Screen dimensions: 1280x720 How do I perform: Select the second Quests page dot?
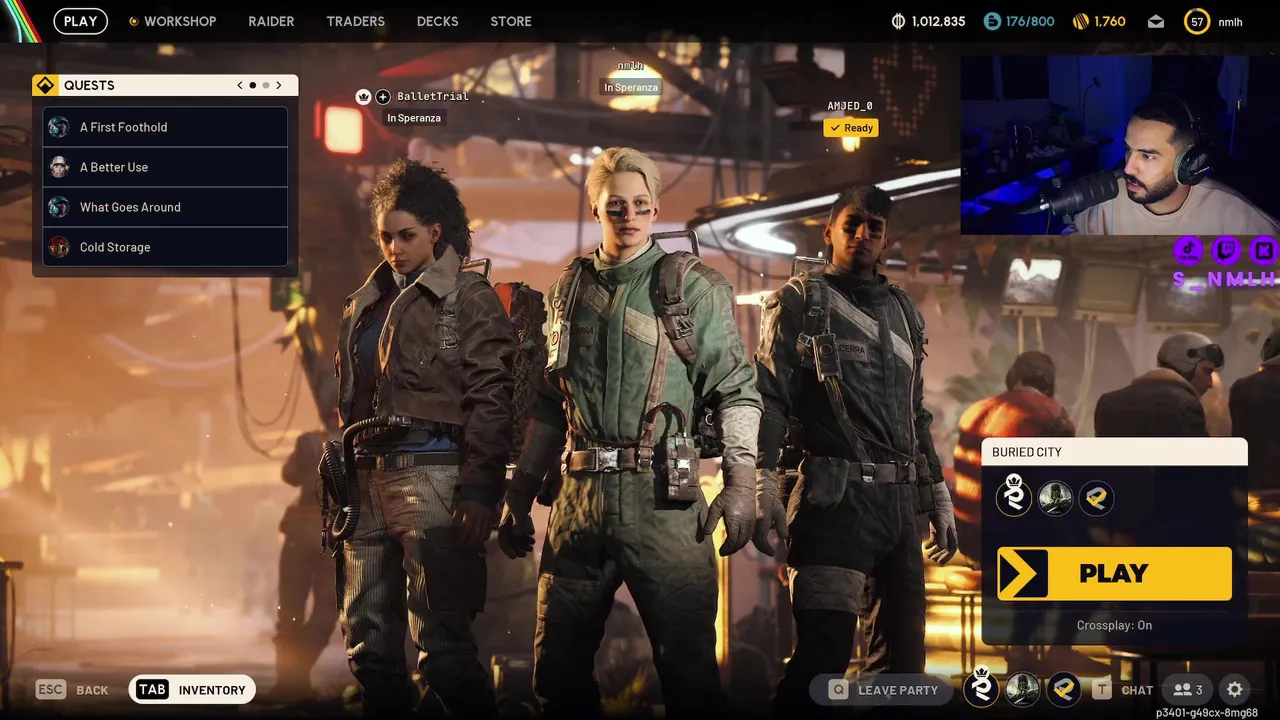coord(266,85)
